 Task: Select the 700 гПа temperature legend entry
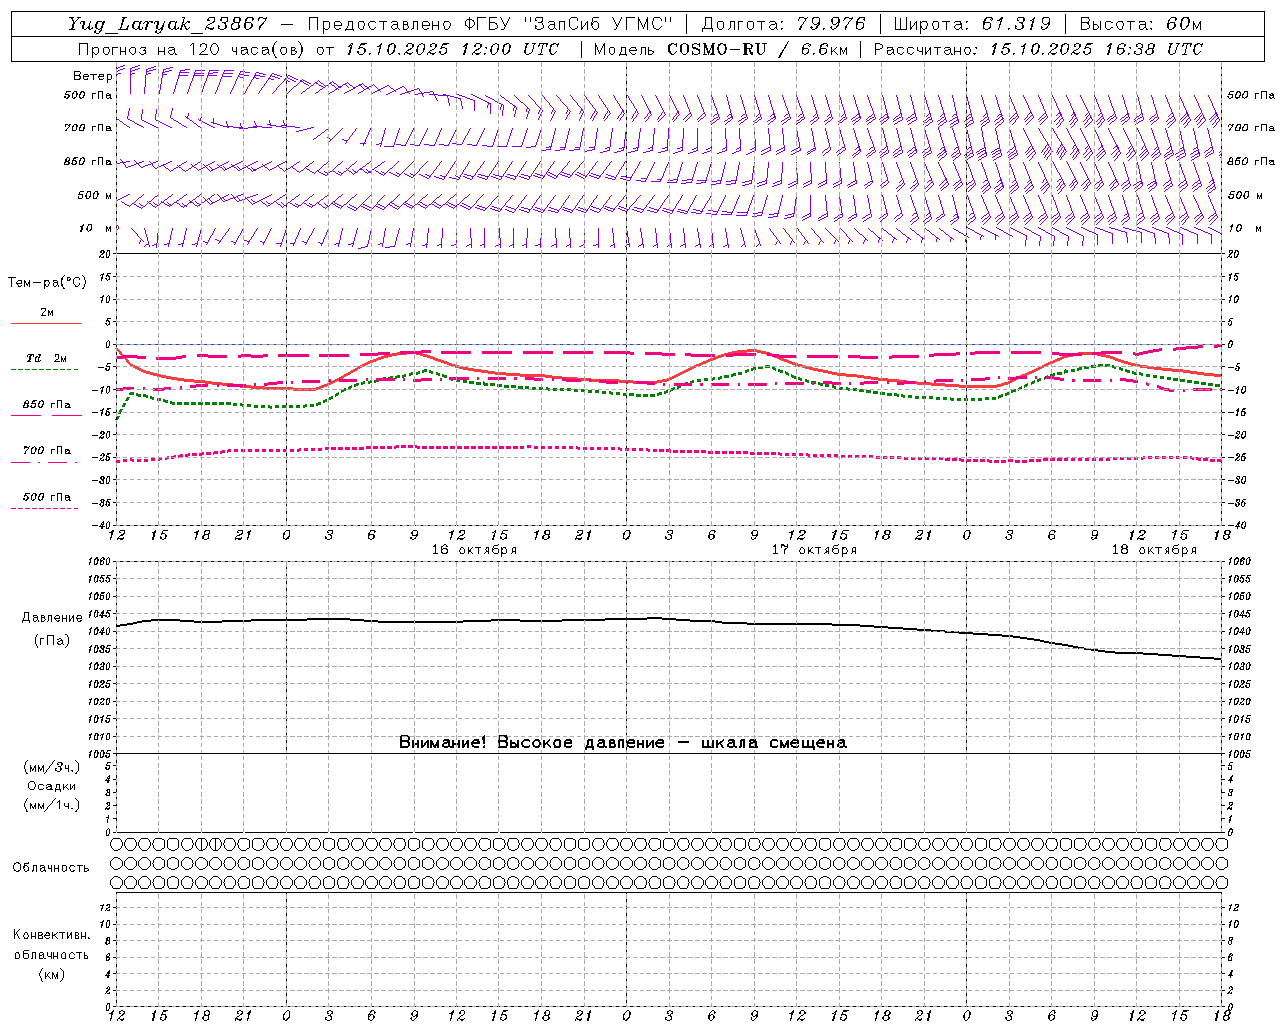point(46,452)
